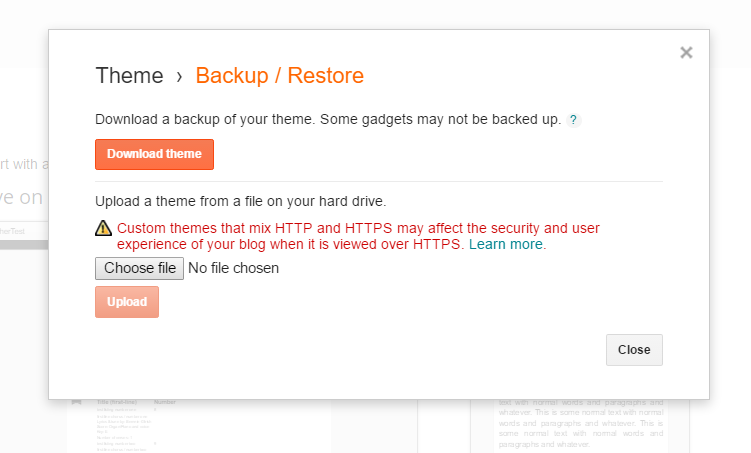Open the Choose file picker

[139, 268]
